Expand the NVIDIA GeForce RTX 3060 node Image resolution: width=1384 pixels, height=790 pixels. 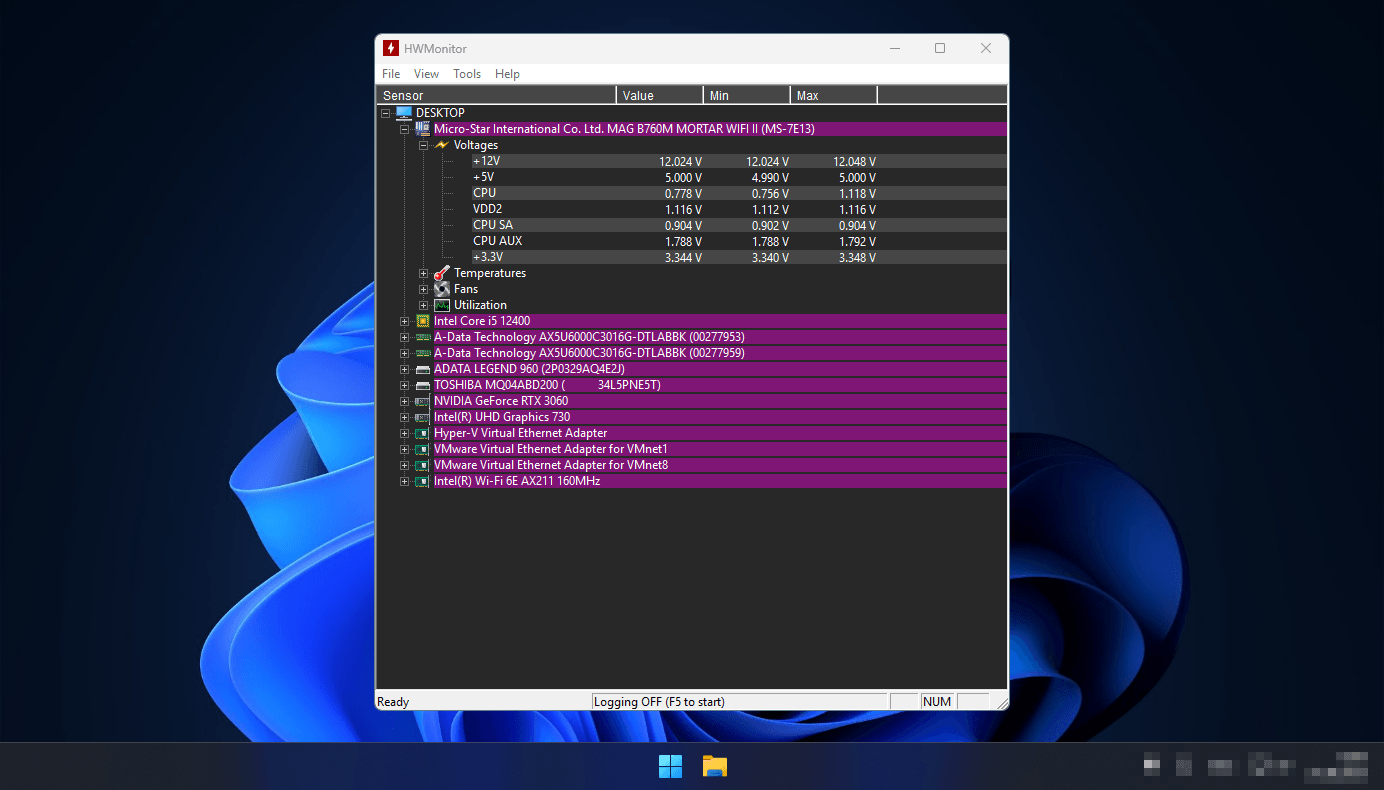(x=404, y=401)
